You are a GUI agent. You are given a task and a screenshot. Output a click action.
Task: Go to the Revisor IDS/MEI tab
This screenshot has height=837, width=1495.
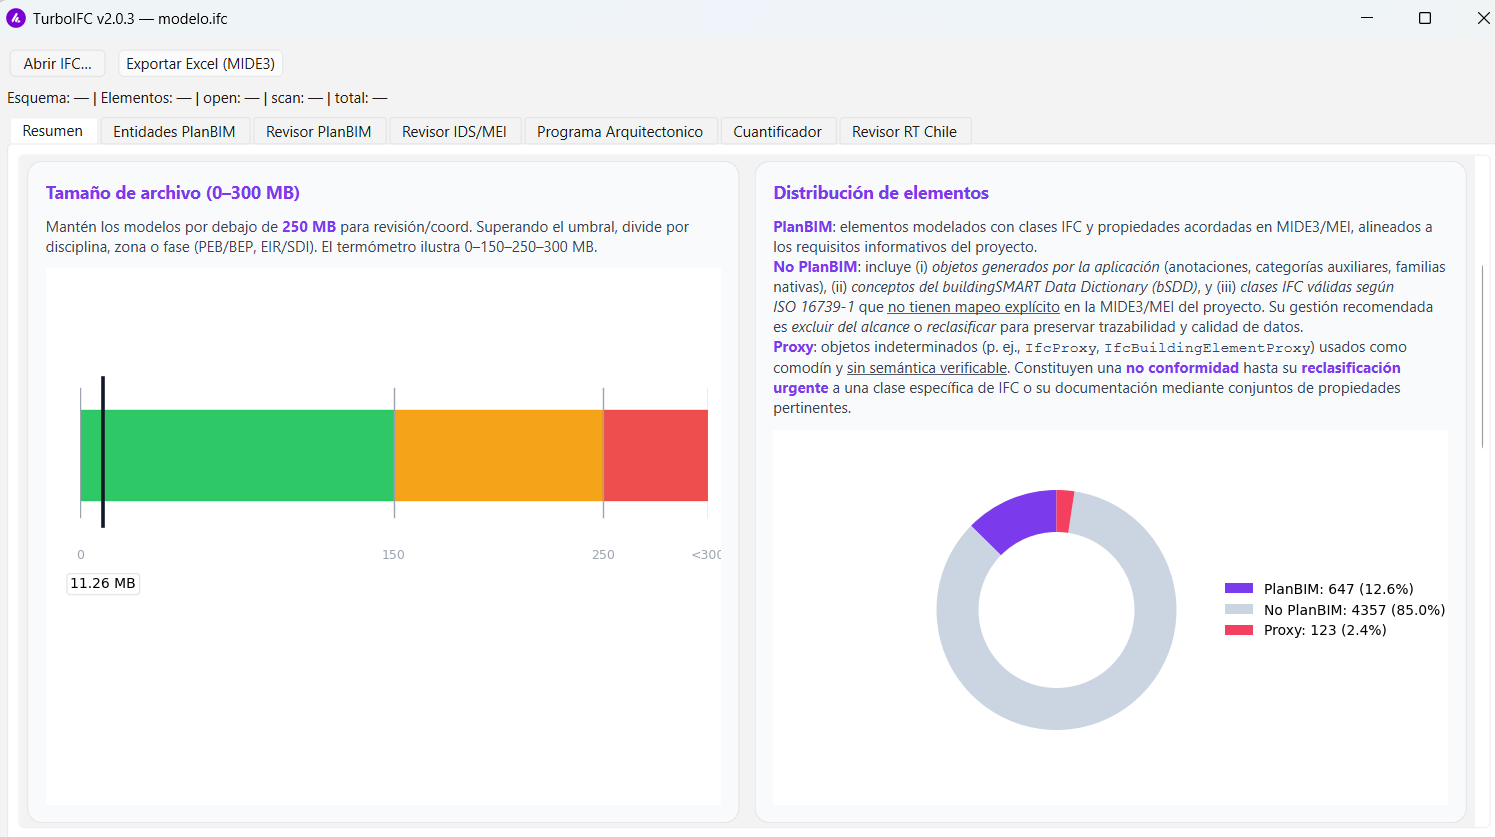coord(454,131)
